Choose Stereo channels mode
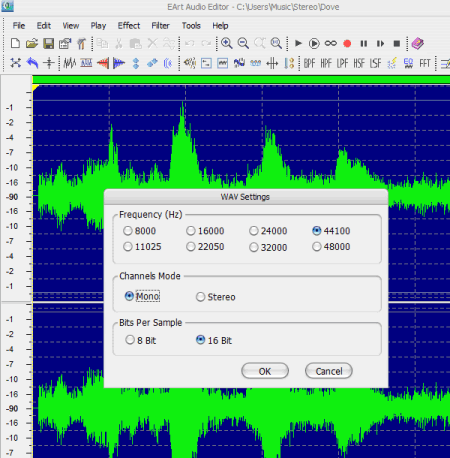The width and height of the screenshot is (450, 458). (x=216, y=297)
